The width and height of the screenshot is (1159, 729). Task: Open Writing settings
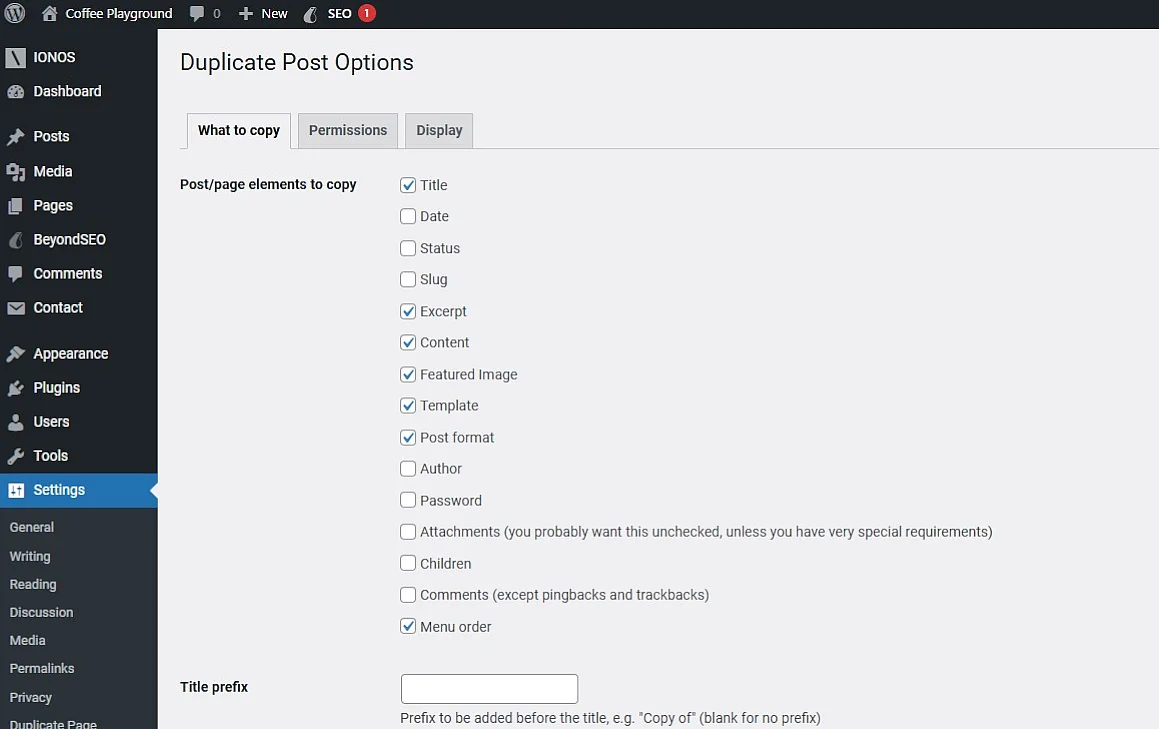click(30, 556)
